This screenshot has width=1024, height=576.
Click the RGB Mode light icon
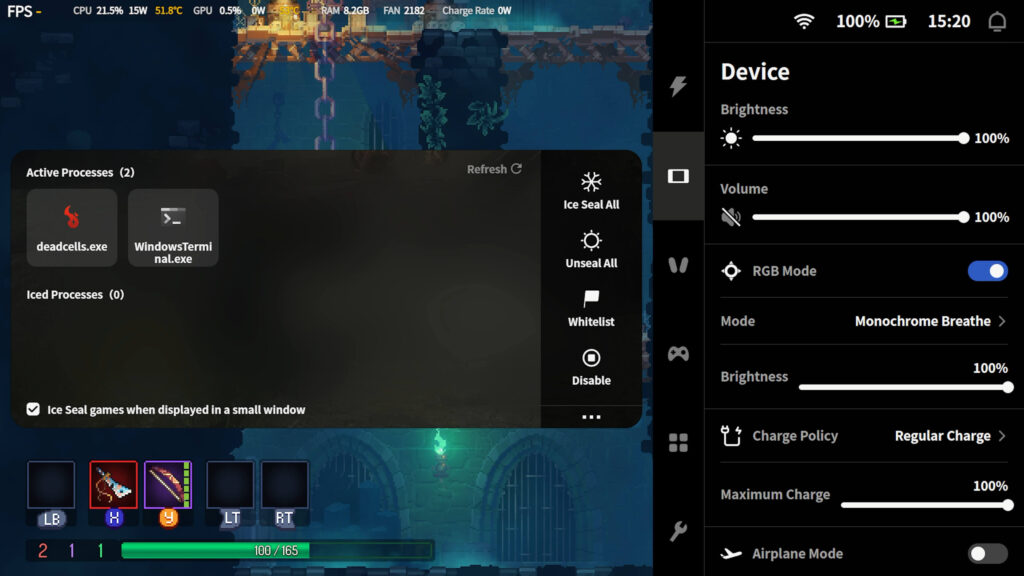point(731,270)
